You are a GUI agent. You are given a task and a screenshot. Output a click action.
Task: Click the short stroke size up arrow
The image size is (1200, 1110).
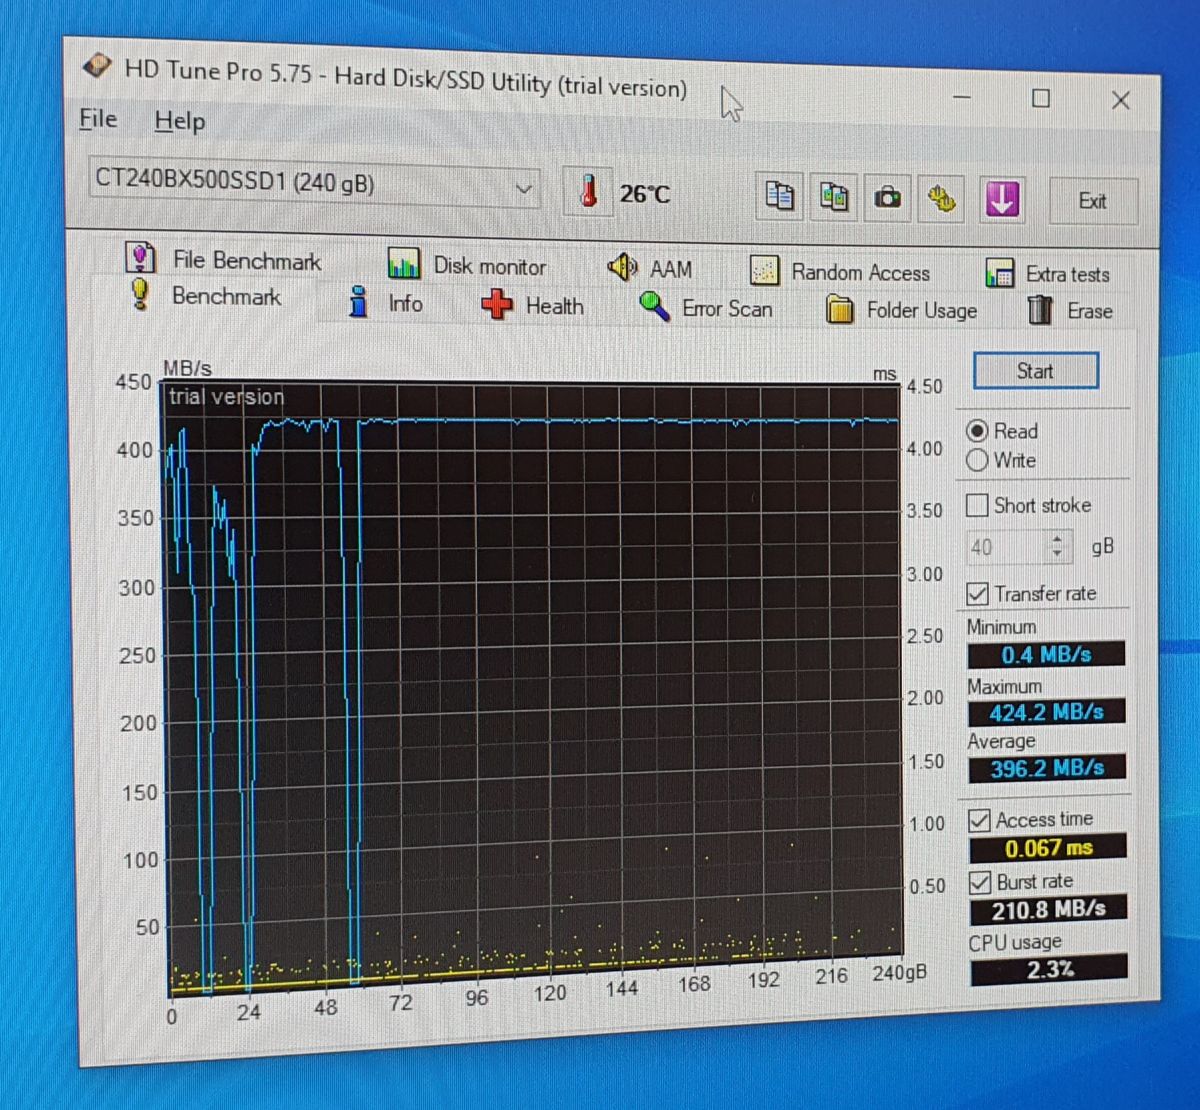click(x=1057, y=541)
